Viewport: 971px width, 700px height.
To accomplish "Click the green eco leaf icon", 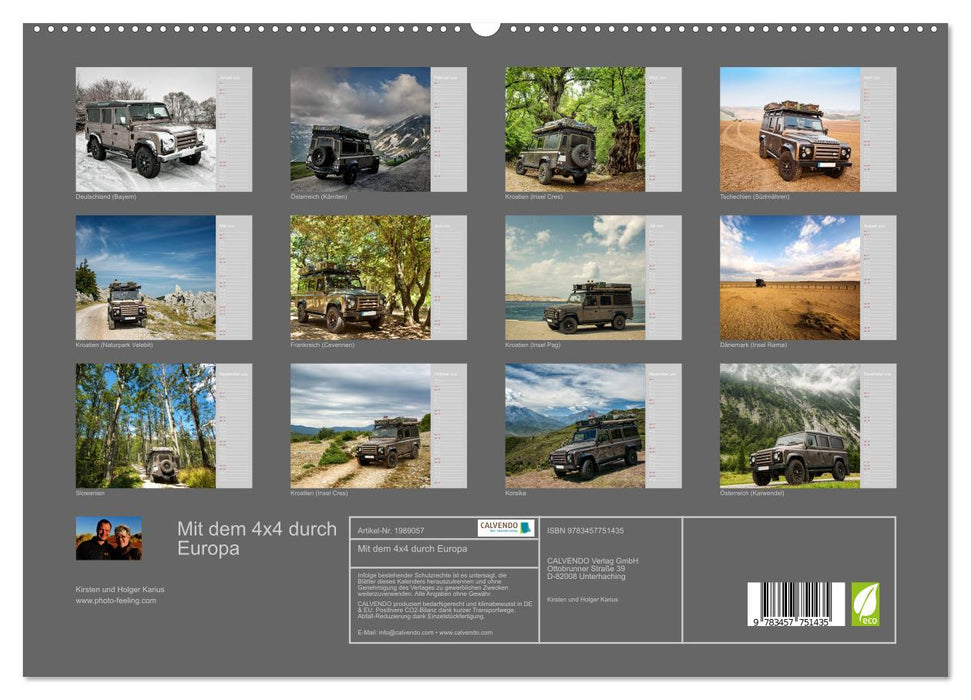I will point(866,603).
